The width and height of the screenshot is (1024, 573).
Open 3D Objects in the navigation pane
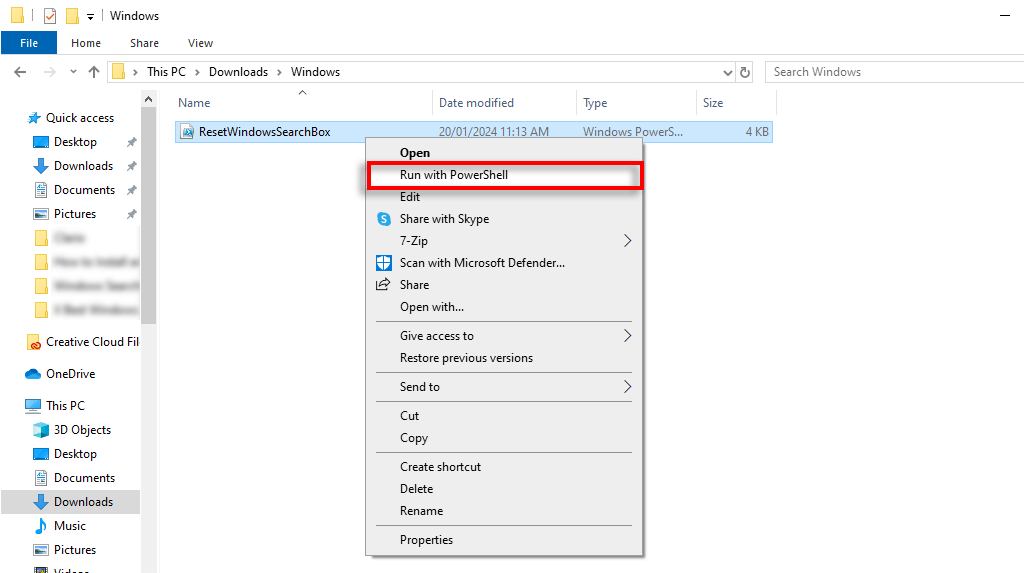tap(82, 430)
